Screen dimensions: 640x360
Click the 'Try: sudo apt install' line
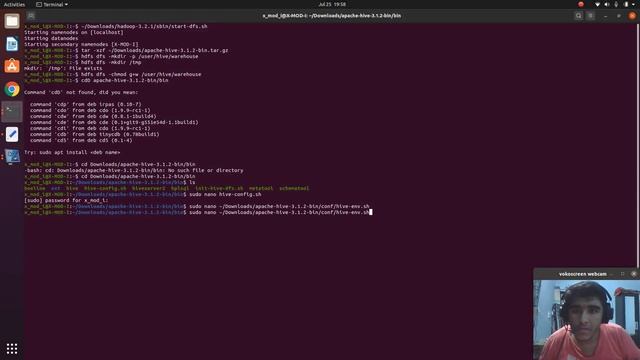pos(72,152)
